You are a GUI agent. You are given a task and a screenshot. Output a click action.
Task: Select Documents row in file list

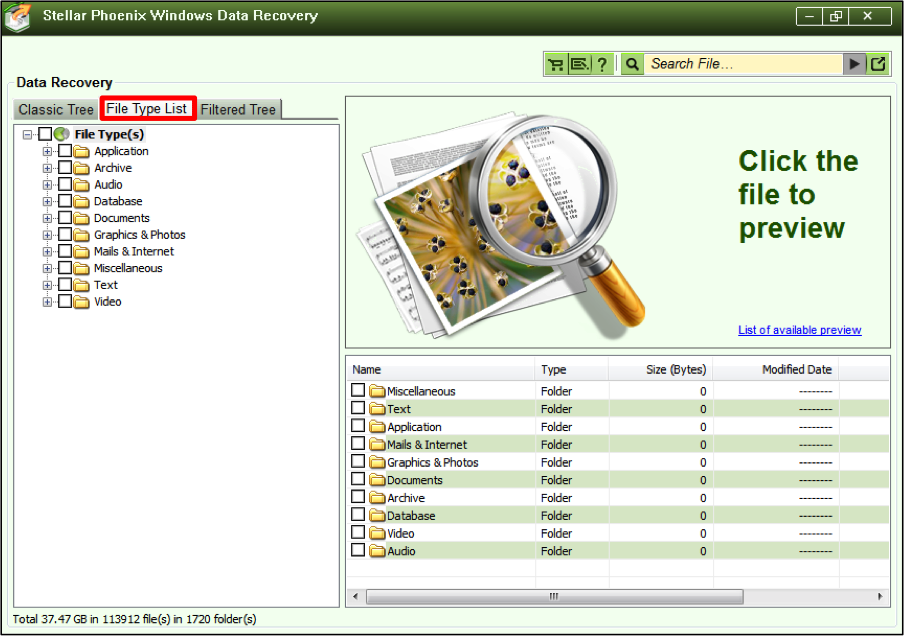(x=617, y=480)
